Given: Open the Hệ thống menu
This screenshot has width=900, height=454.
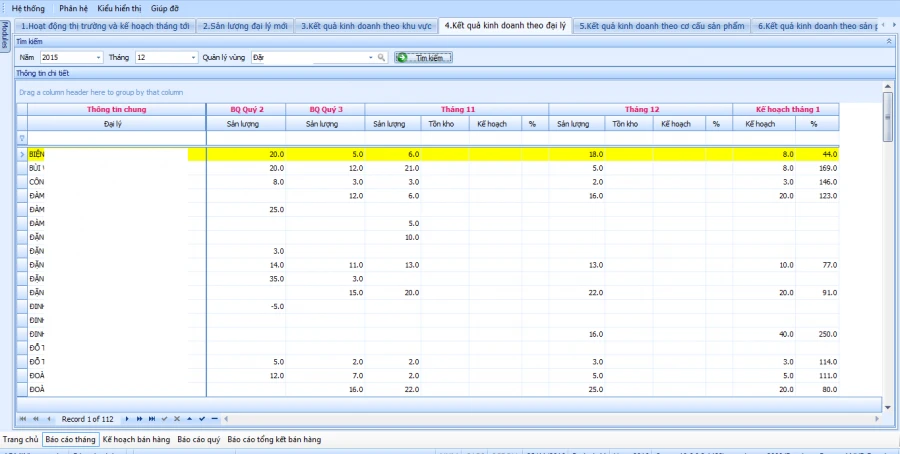Looking at the screenshot, I should pyautogui.click(x=28, y=9).
